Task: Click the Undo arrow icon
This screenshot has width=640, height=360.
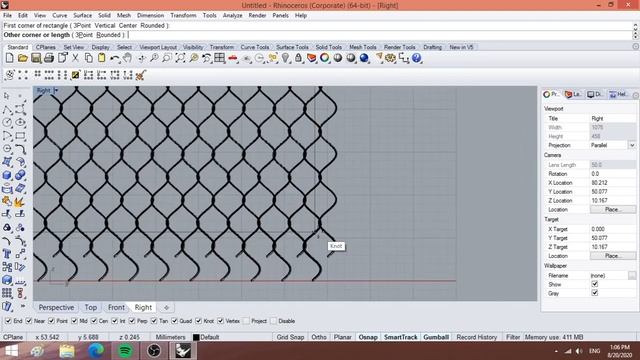Action: (x=115, y=58)
